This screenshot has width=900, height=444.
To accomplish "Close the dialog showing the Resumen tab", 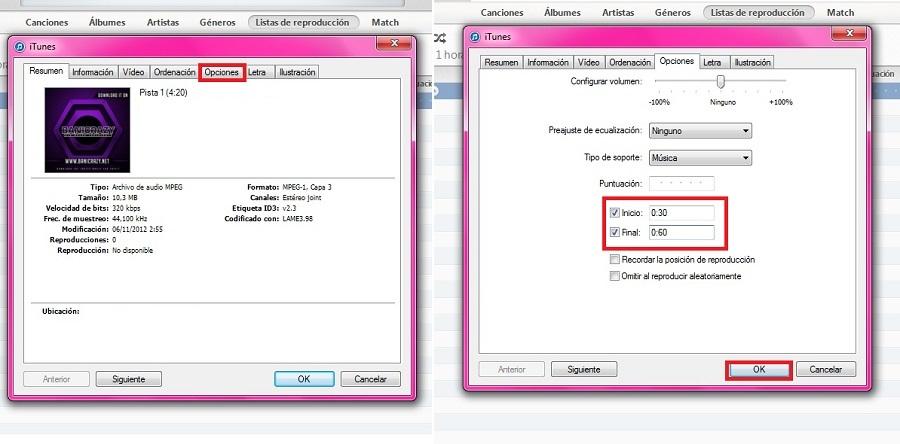I will (393, 44).
